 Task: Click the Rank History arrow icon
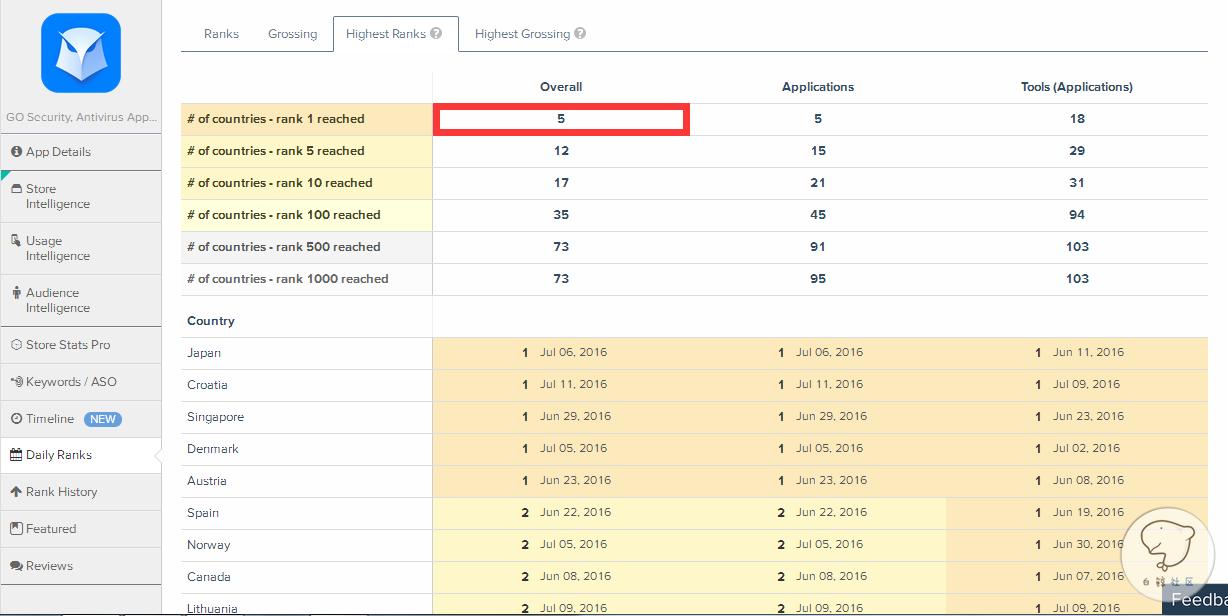point(16,492)
